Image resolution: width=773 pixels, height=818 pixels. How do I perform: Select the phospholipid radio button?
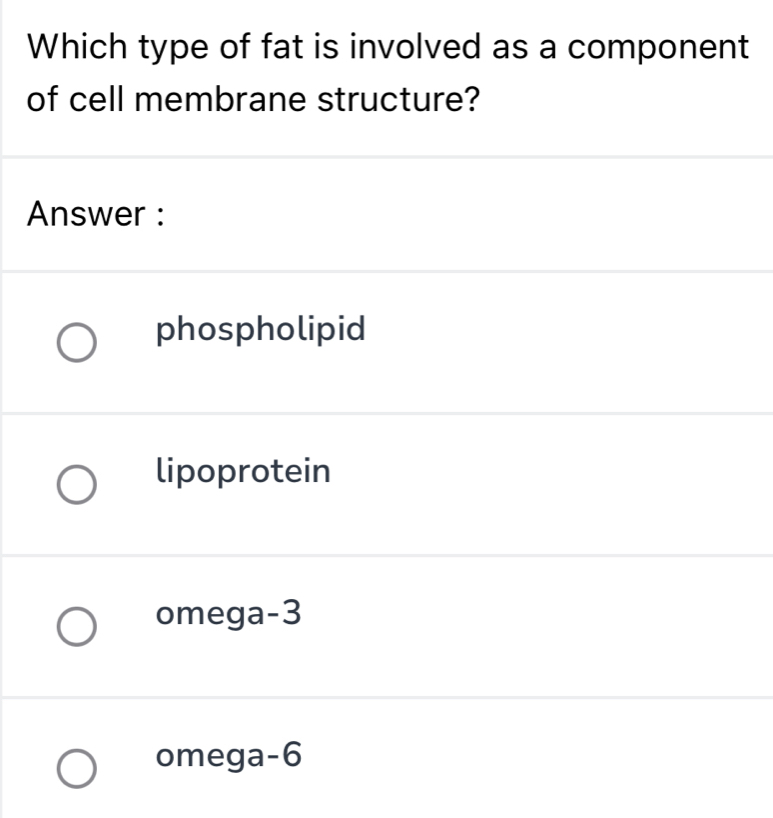coord(76,343)
